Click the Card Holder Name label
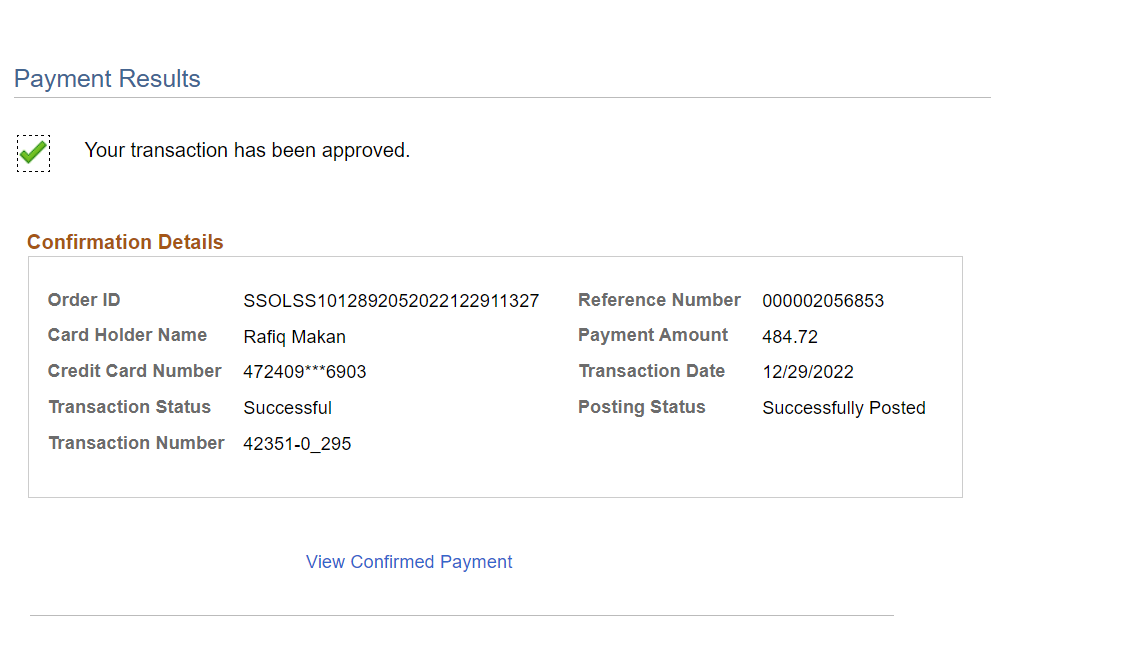This screenshot has height=664, width=1125. pyautogui.click(x=127, y=335)
